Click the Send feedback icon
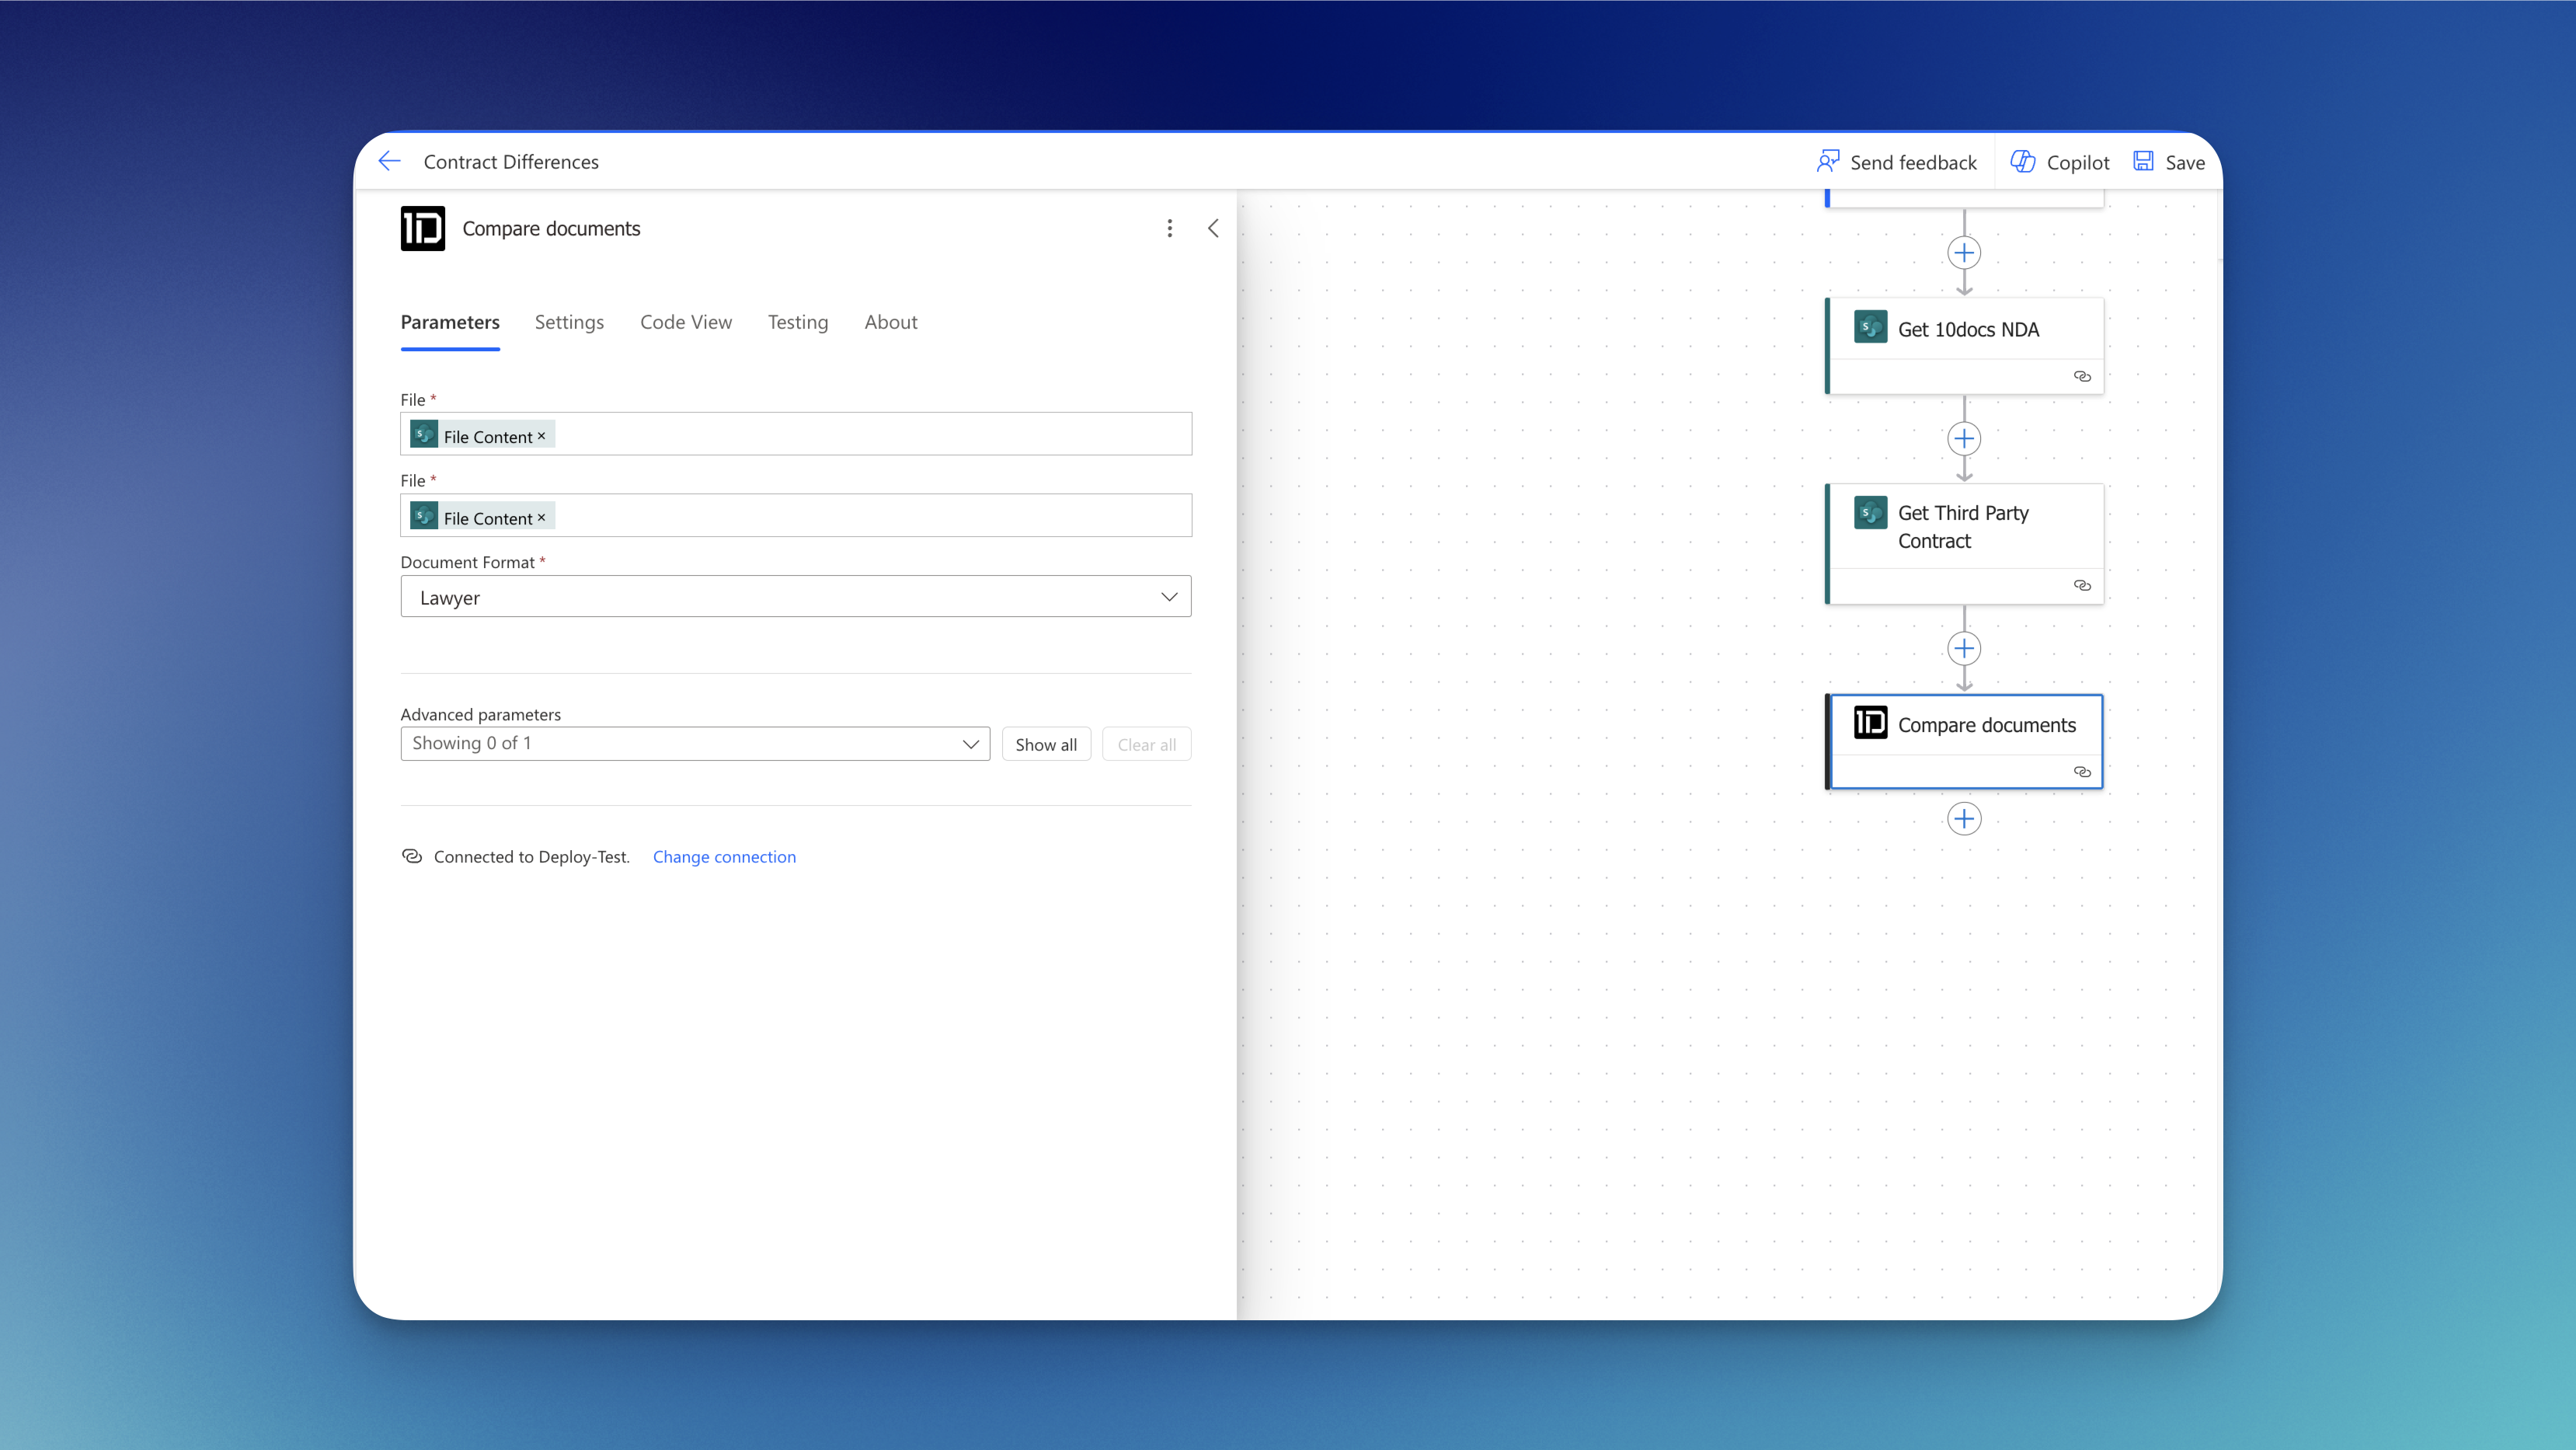This screenshot has height=1450, width=2576. (1828, 162)
